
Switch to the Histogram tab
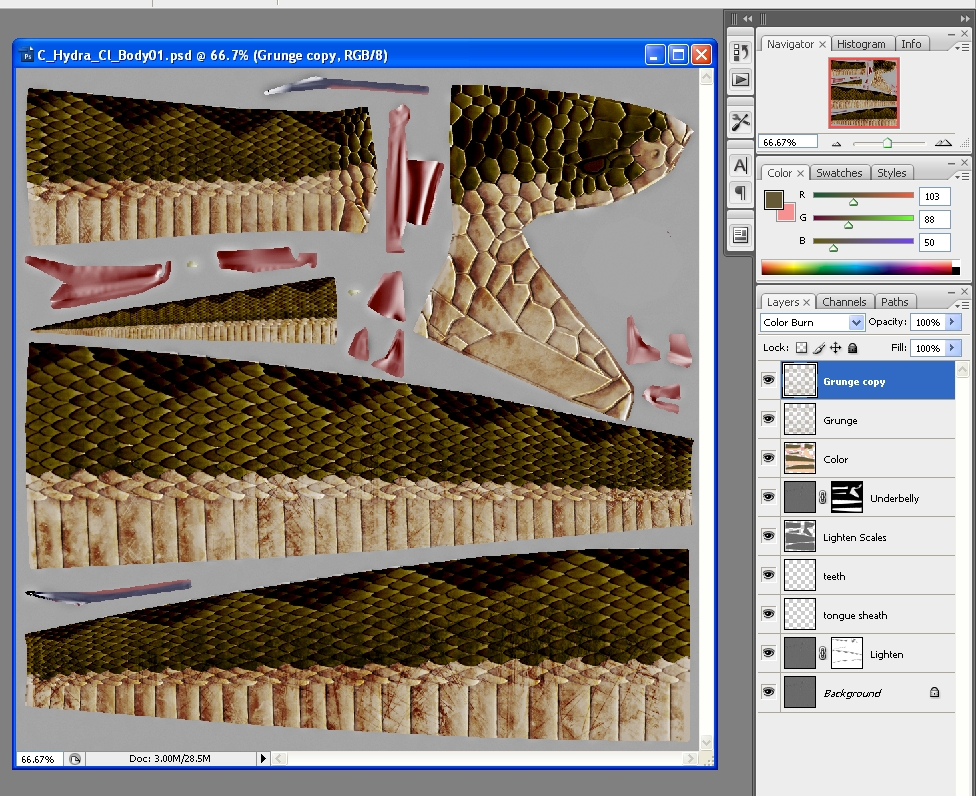coord(862,43)
